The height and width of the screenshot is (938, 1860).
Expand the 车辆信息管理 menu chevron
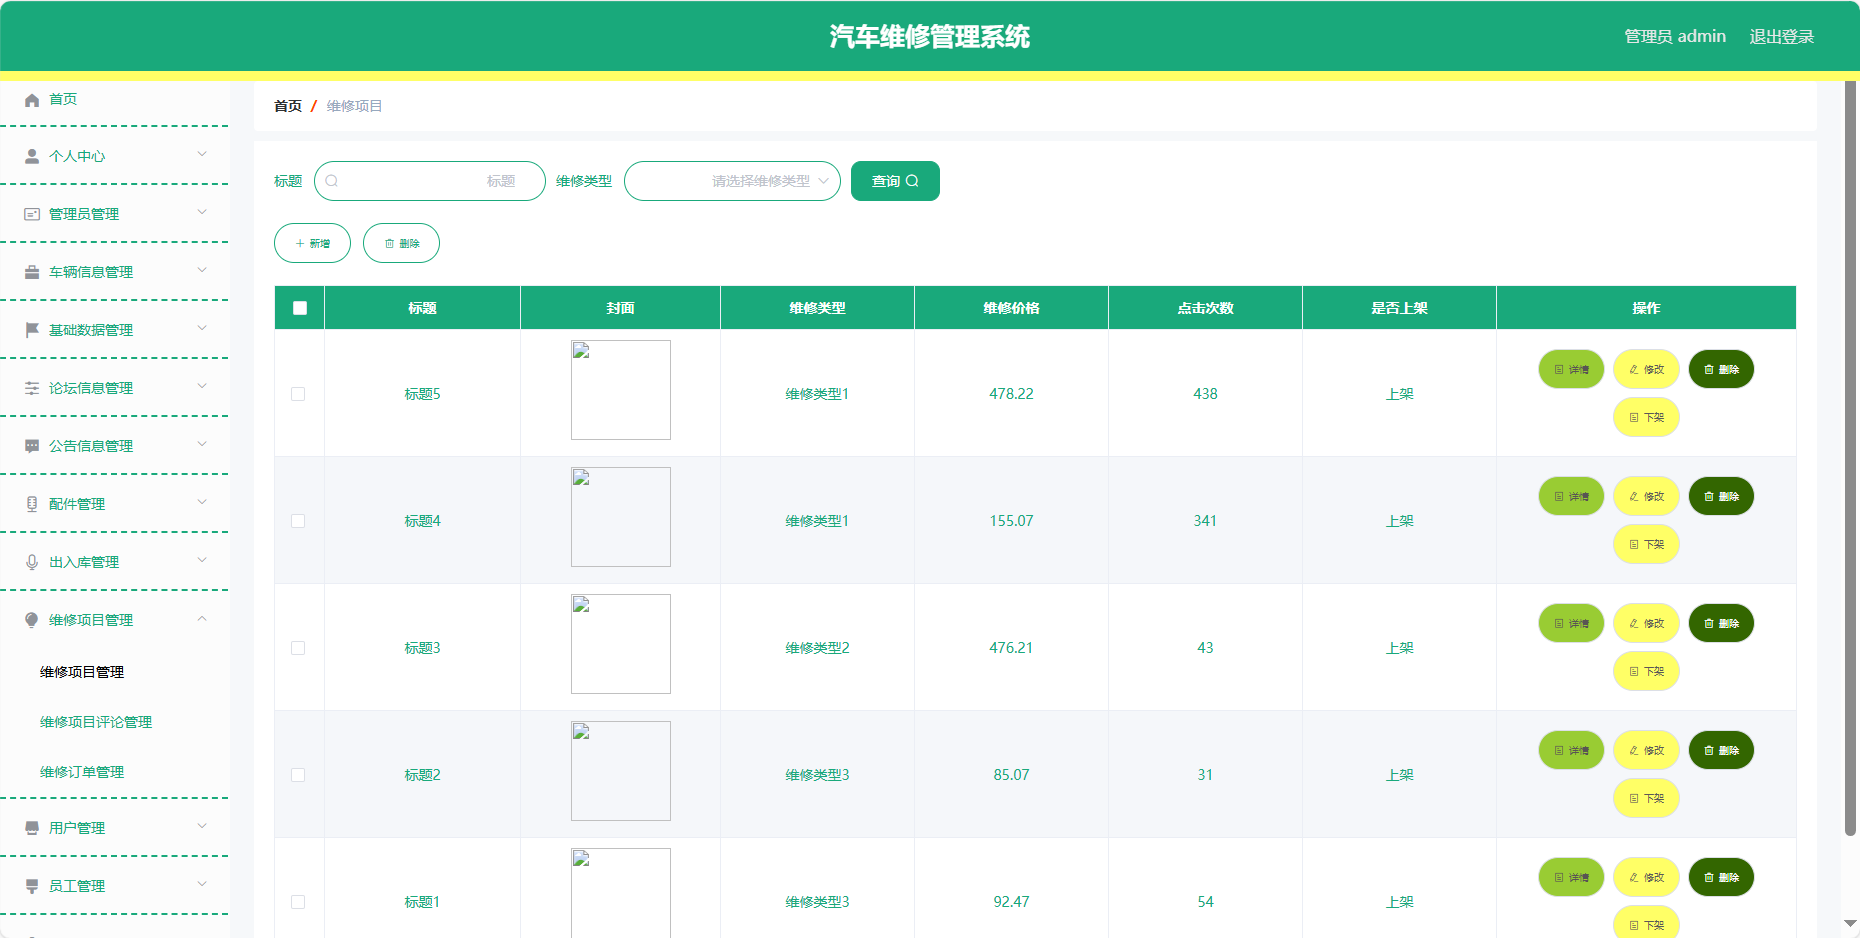tap(202, 270)
